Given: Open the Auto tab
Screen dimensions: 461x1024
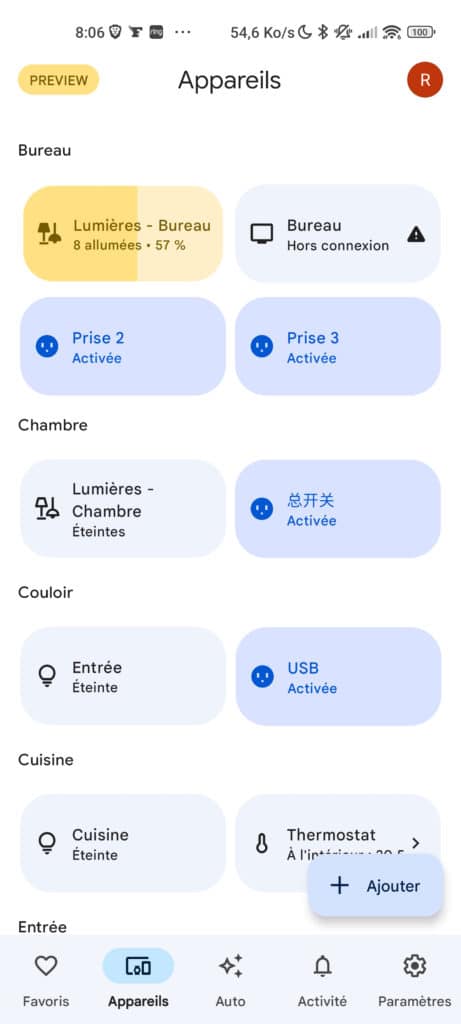Looking at the screenshot, I should 230,979.
